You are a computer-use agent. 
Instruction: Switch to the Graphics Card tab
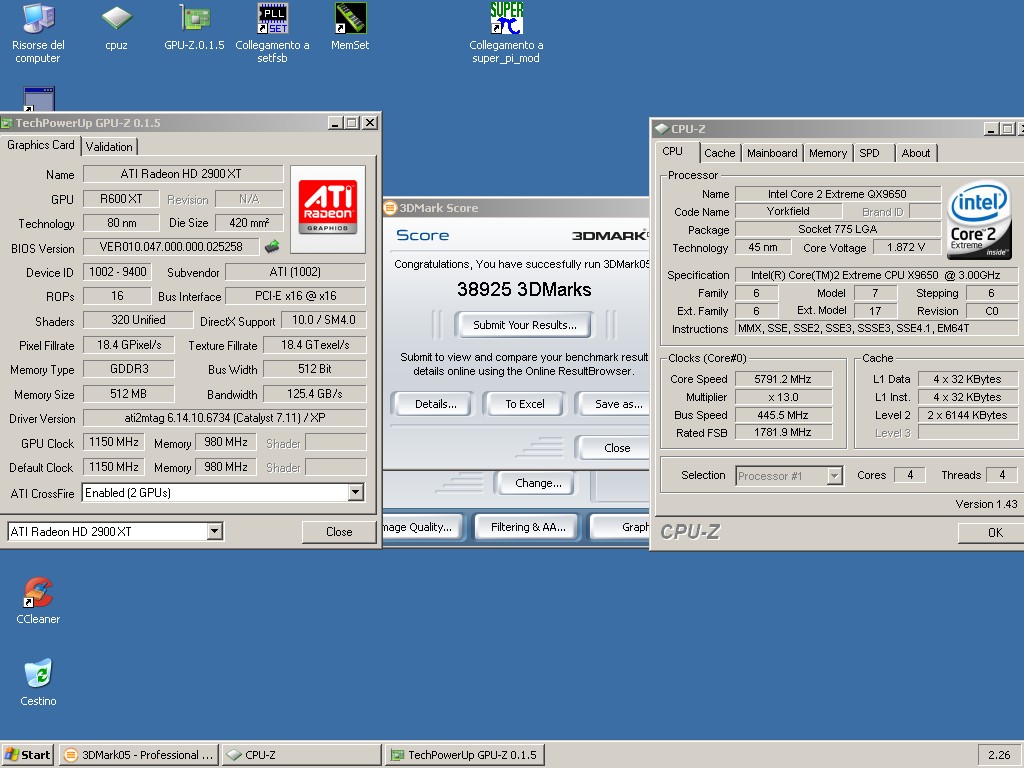point(40,145)
